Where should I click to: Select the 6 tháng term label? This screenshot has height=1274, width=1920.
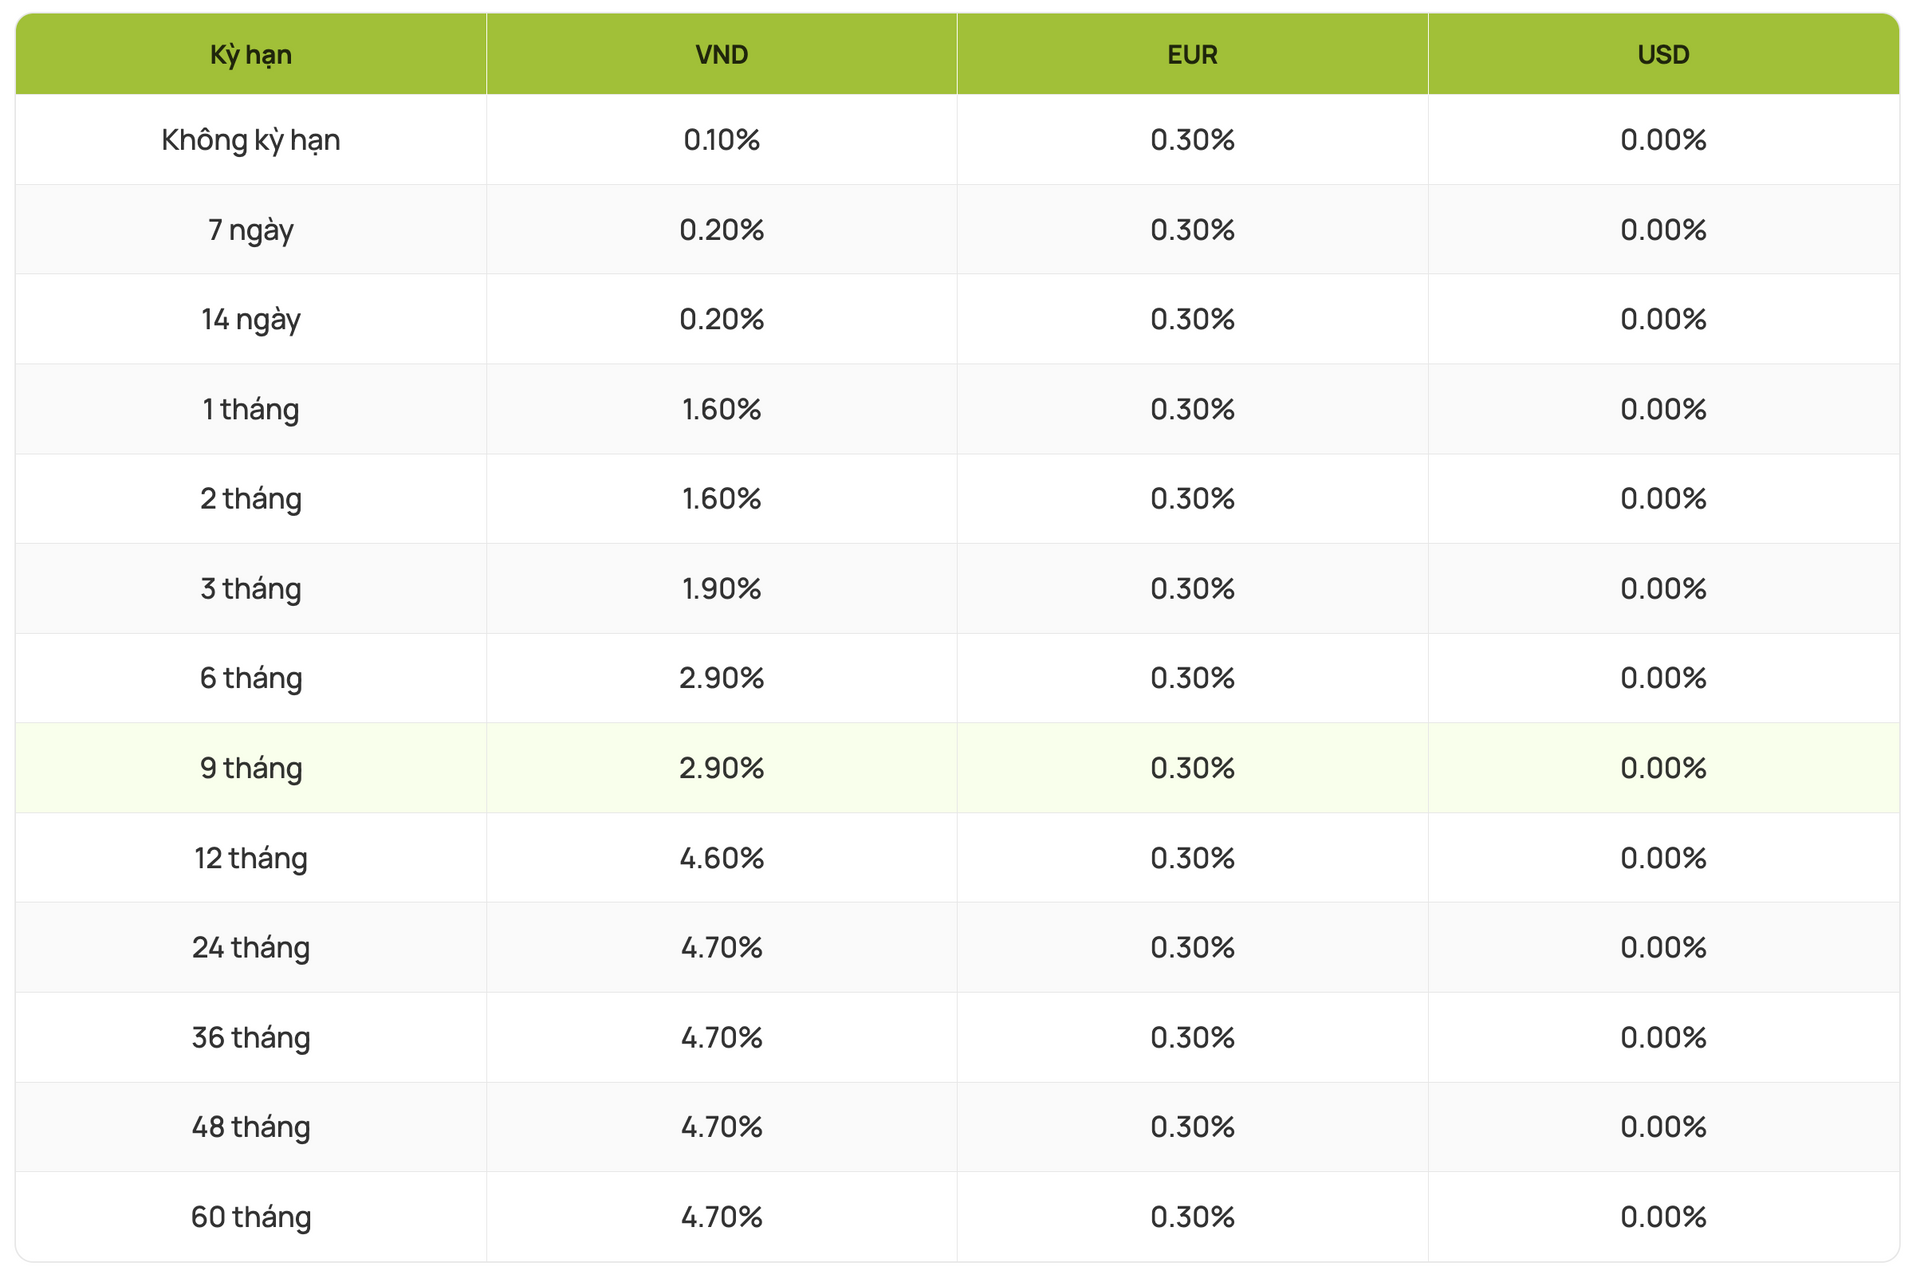pyautogui.click(x=251, y=678)
